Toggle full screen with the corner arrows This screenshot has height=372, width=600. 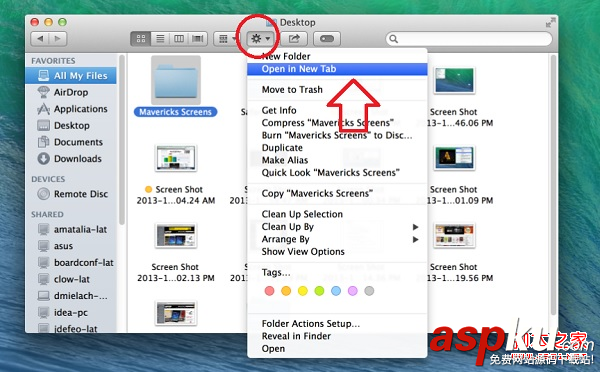point(550,23)
